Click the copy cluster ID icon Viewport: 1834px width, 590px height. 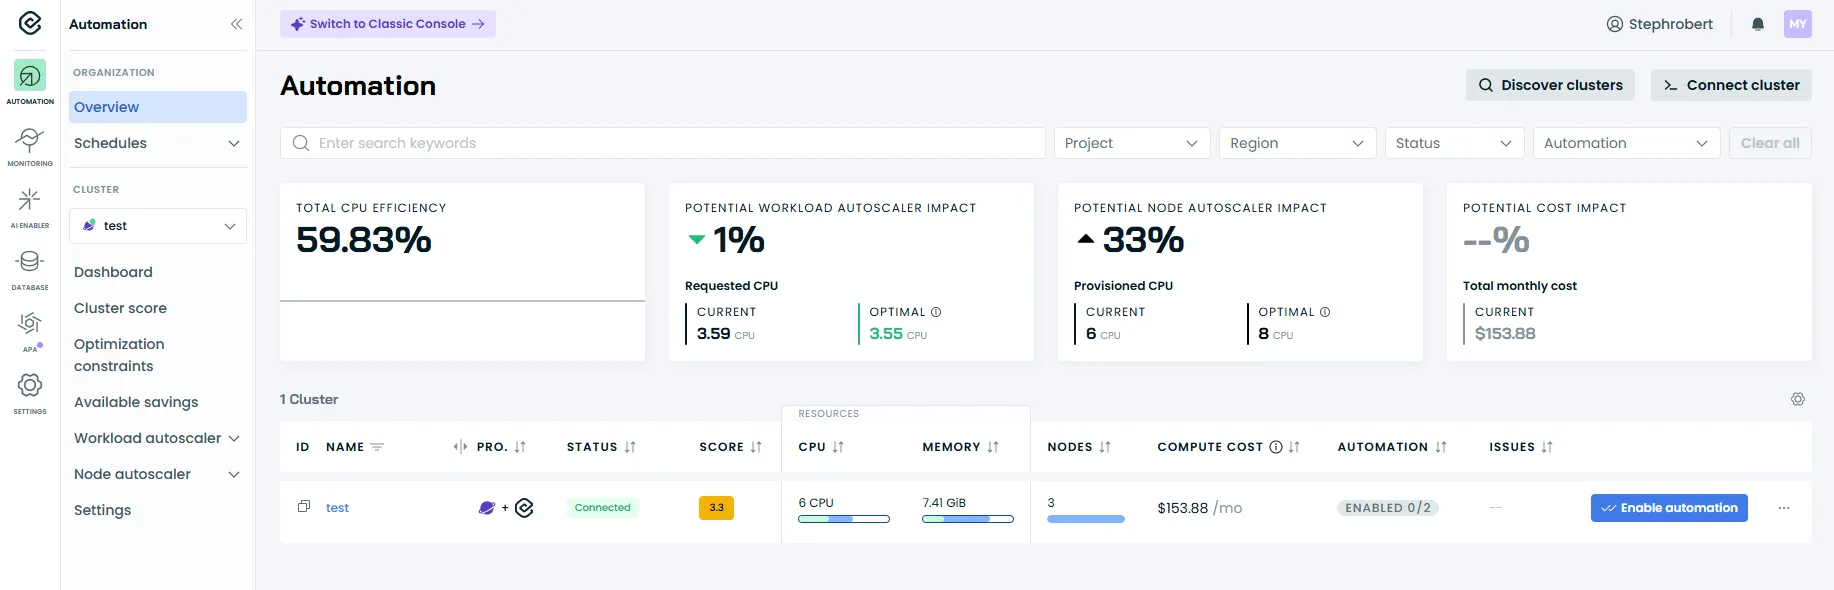(x=304, y=507)
